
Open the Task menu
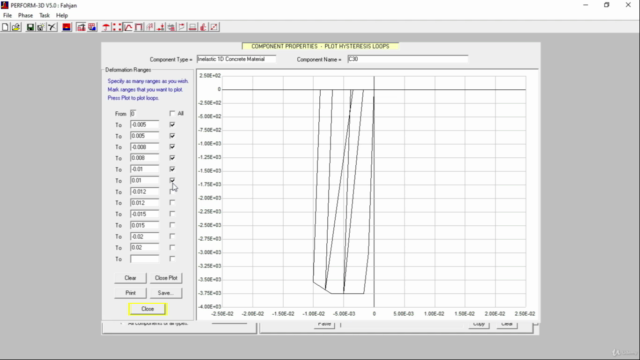[x=44, y=16]
